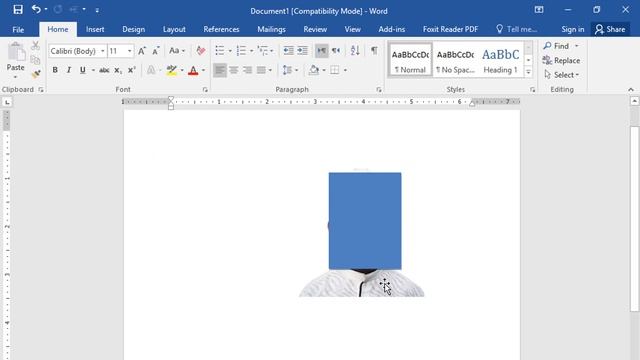Sort the selection alphabetically

[x=355, y=51]
